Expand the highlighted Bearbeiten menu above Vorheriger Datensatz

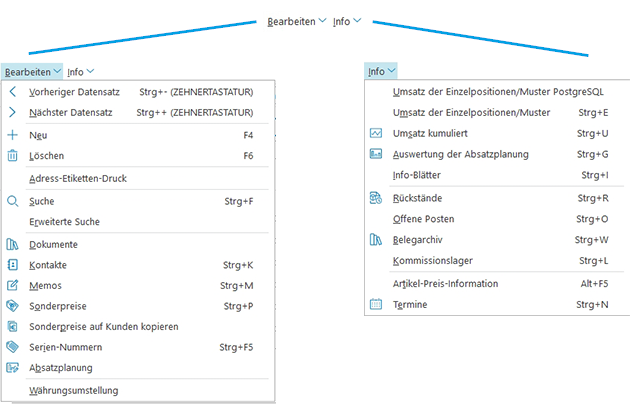click(32, 72)
